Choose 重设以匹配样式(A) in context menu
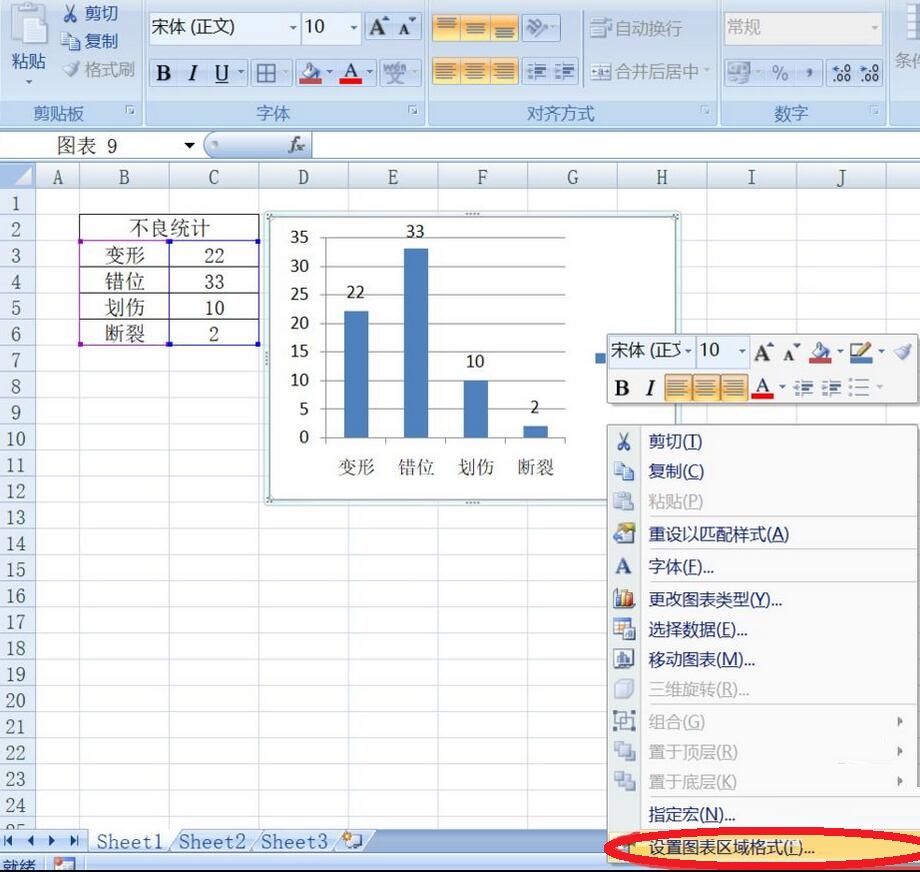 pos(762,534)
